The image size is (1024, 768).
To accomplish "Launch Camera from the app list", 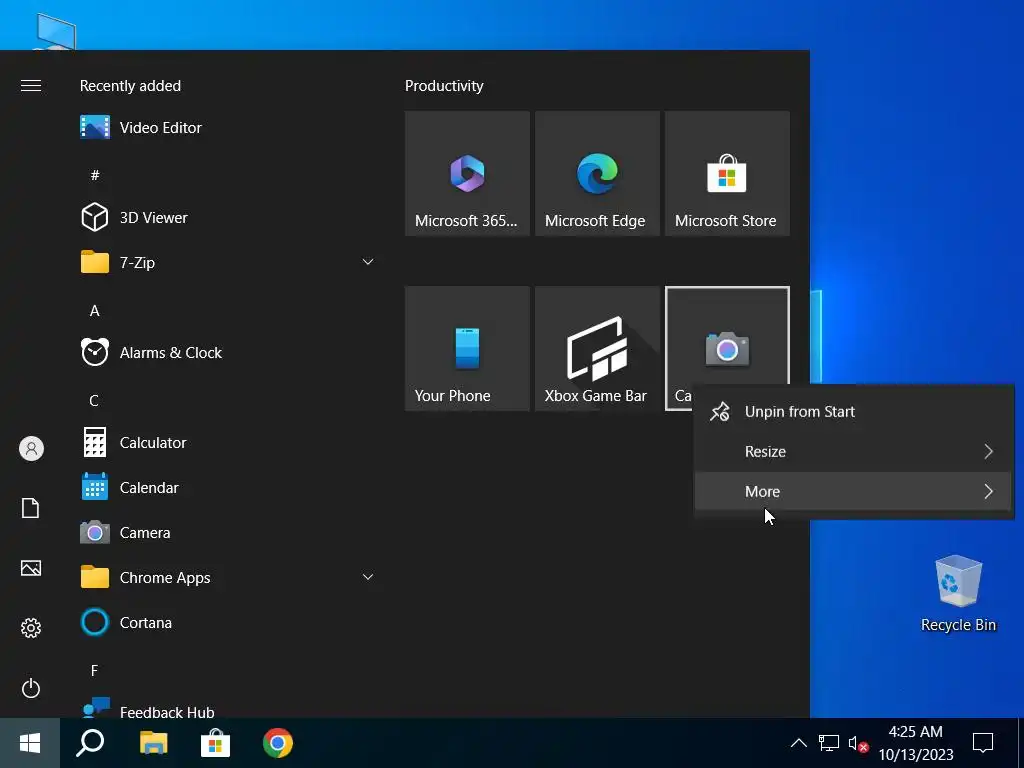I will click(227, 533).
